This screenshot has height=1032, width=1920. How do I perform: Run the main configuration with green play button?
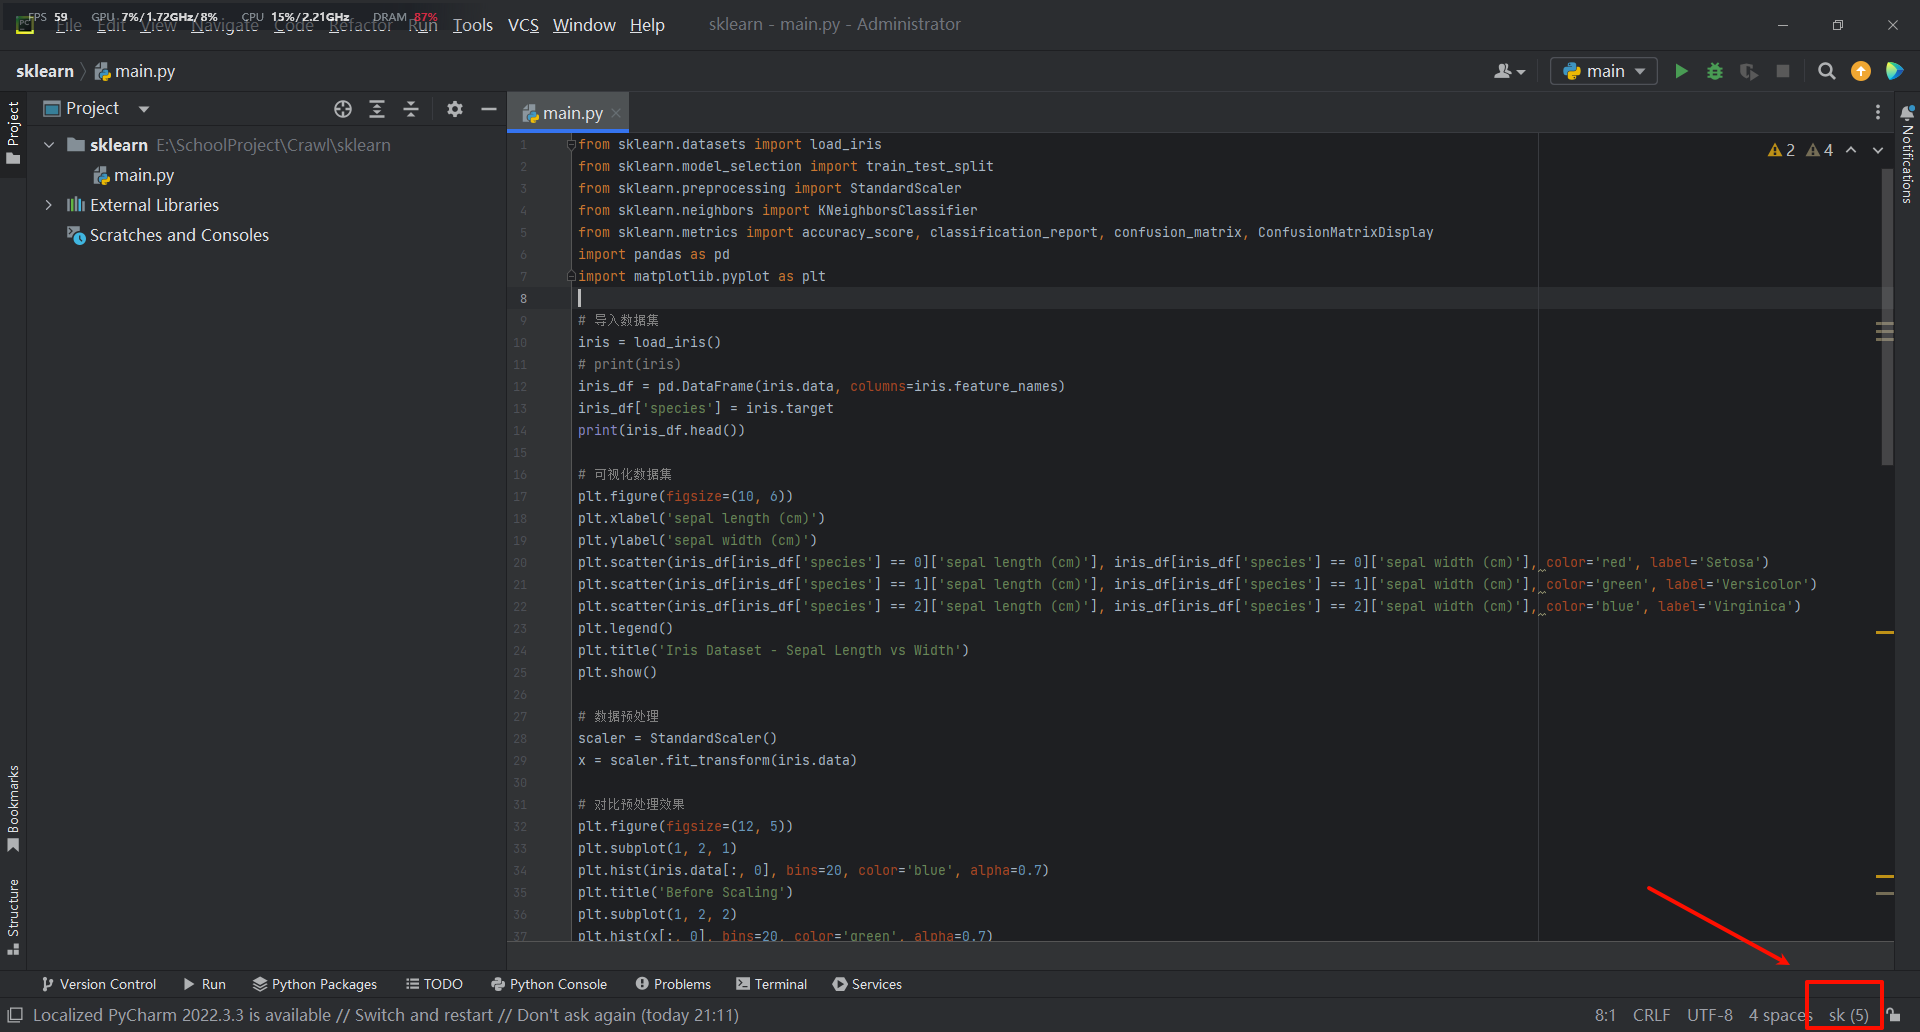1681,71
